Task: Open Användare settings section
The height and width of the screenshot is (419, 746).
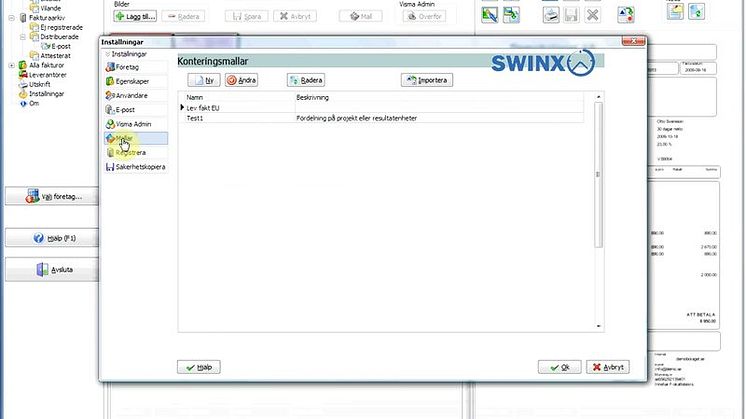Action: 136,96
